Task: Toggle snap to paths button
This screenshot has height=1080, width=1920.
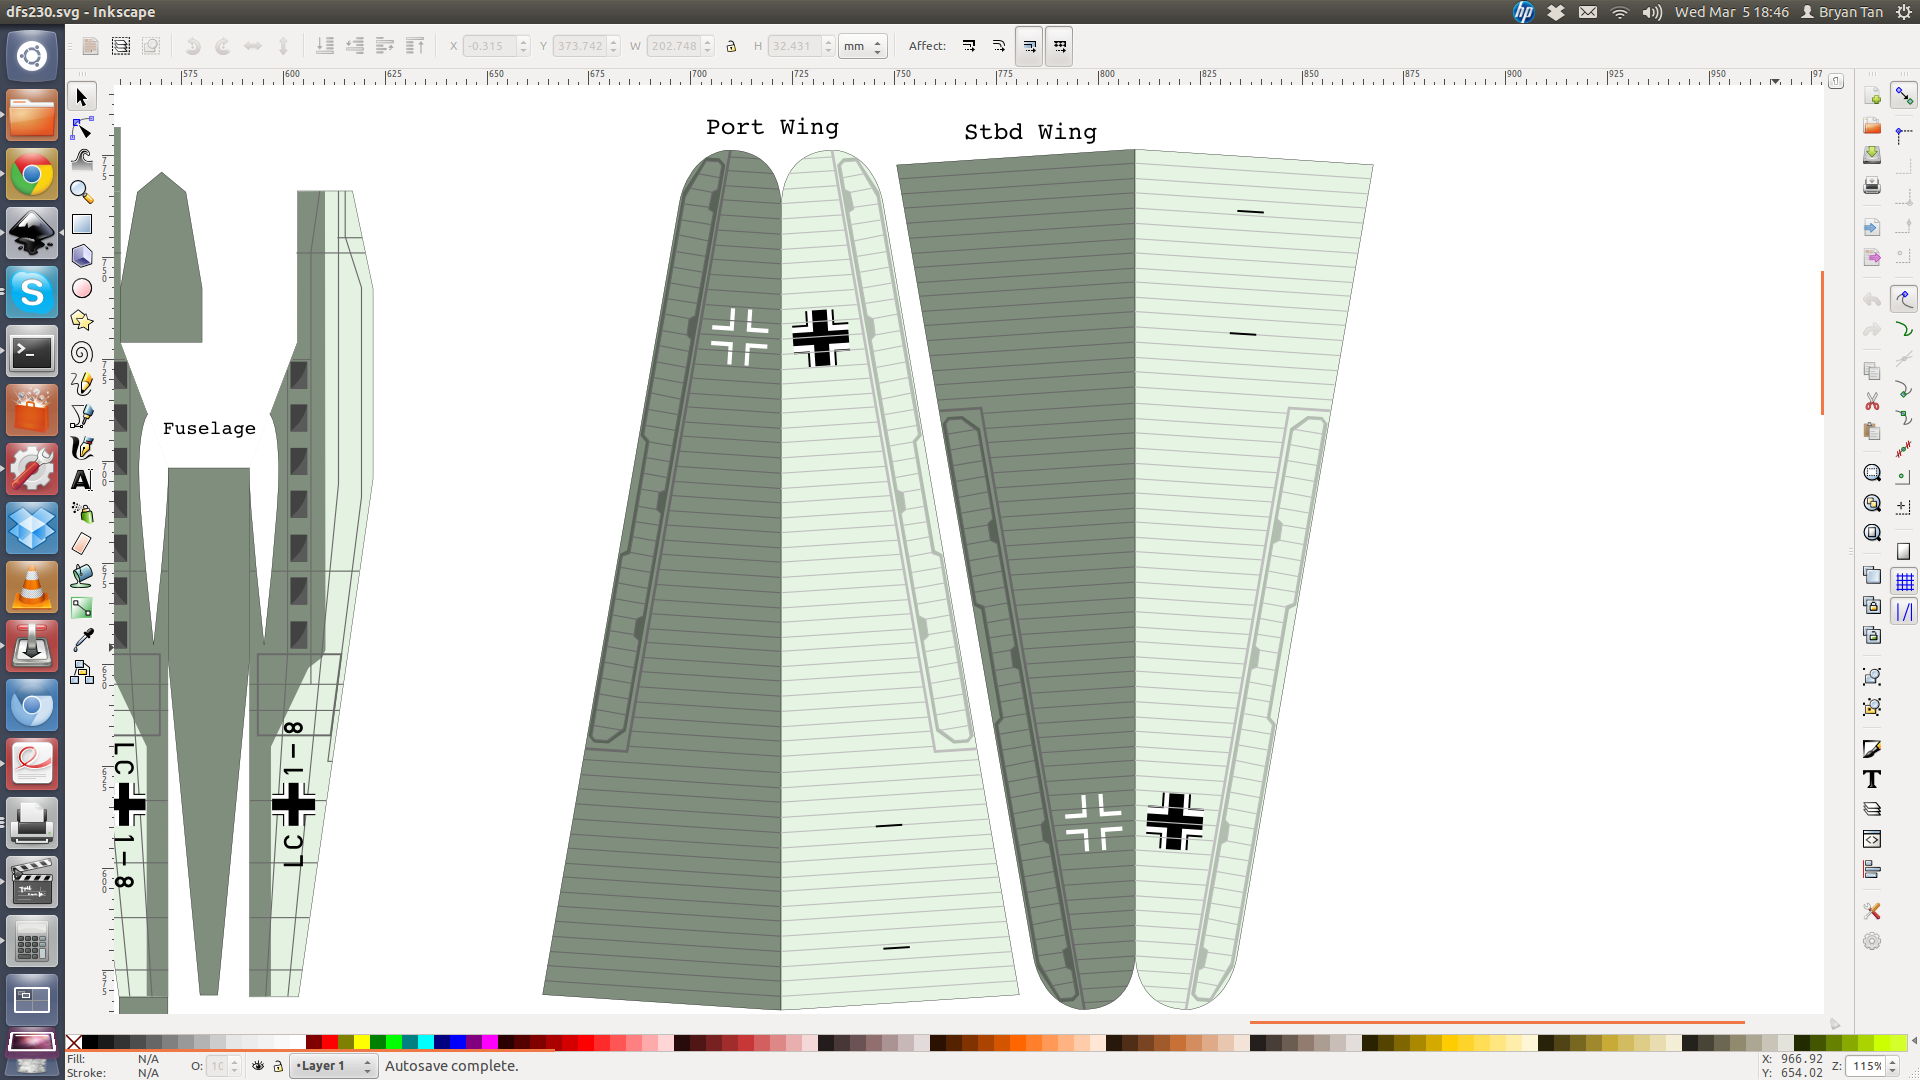Action: click(x=1904, y=329)
